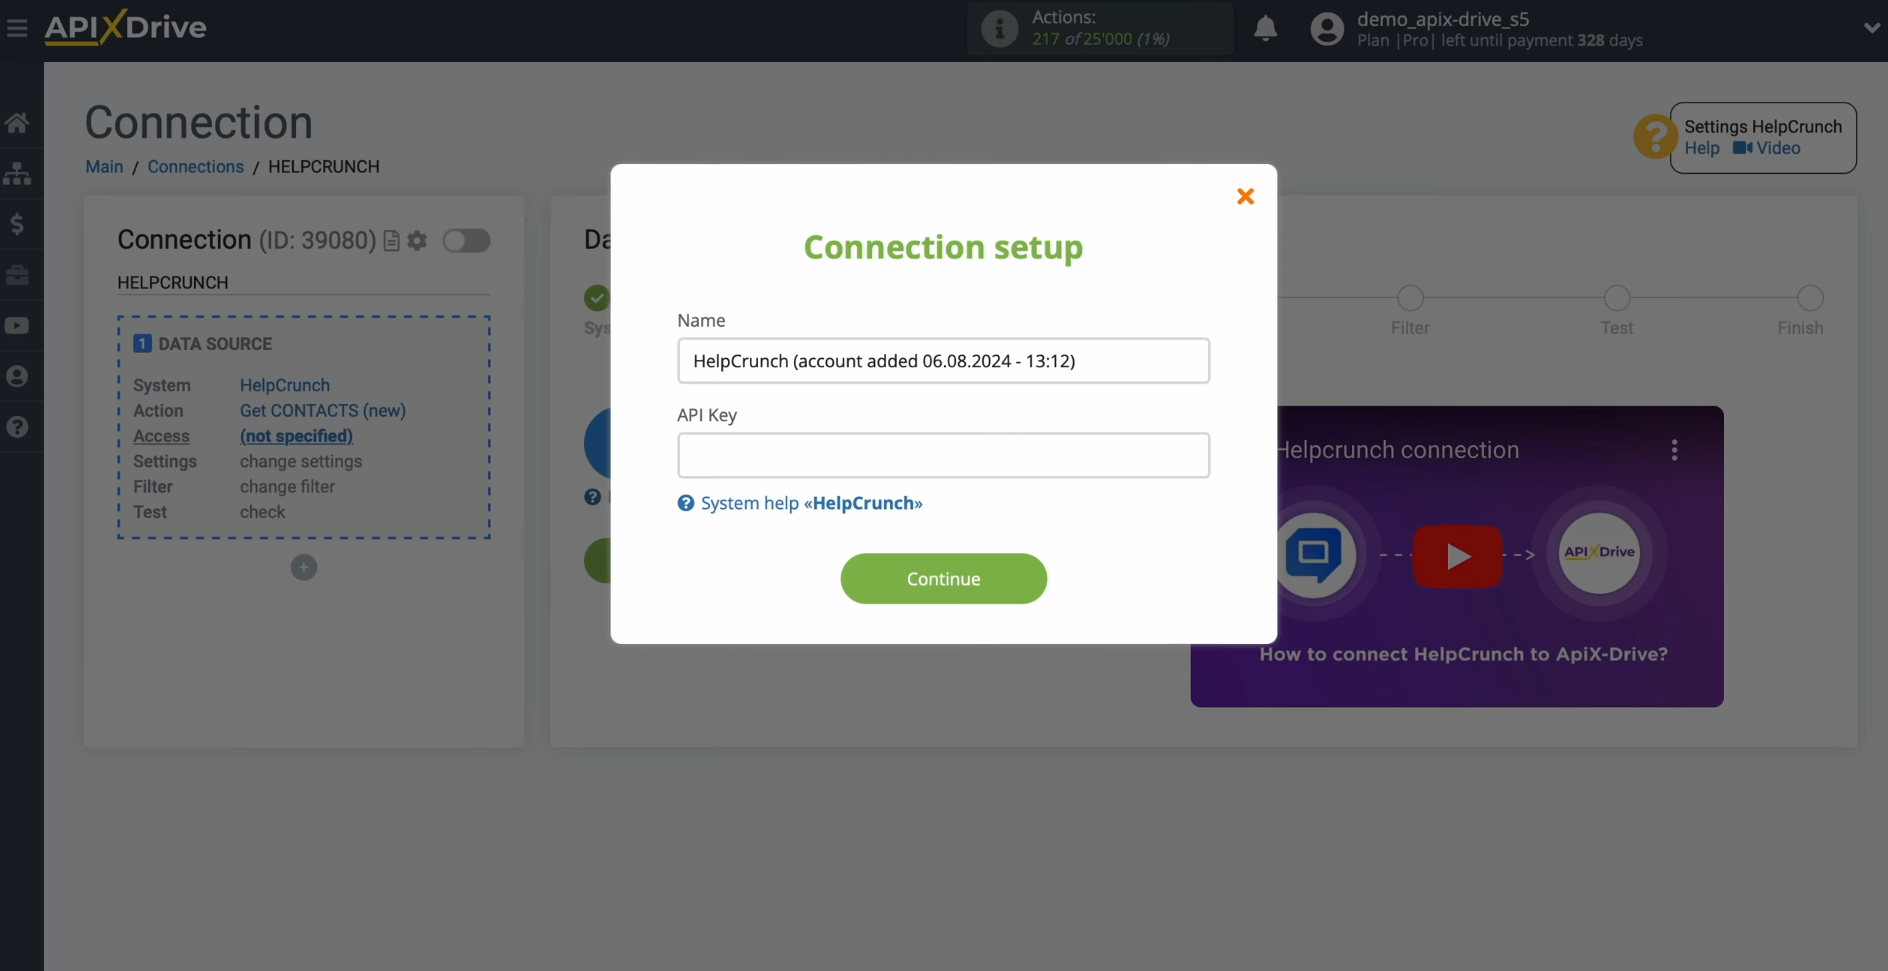Open the Connections breadcrumb link
Screen dimensions: 1888x971
click(x=195, y=166)
